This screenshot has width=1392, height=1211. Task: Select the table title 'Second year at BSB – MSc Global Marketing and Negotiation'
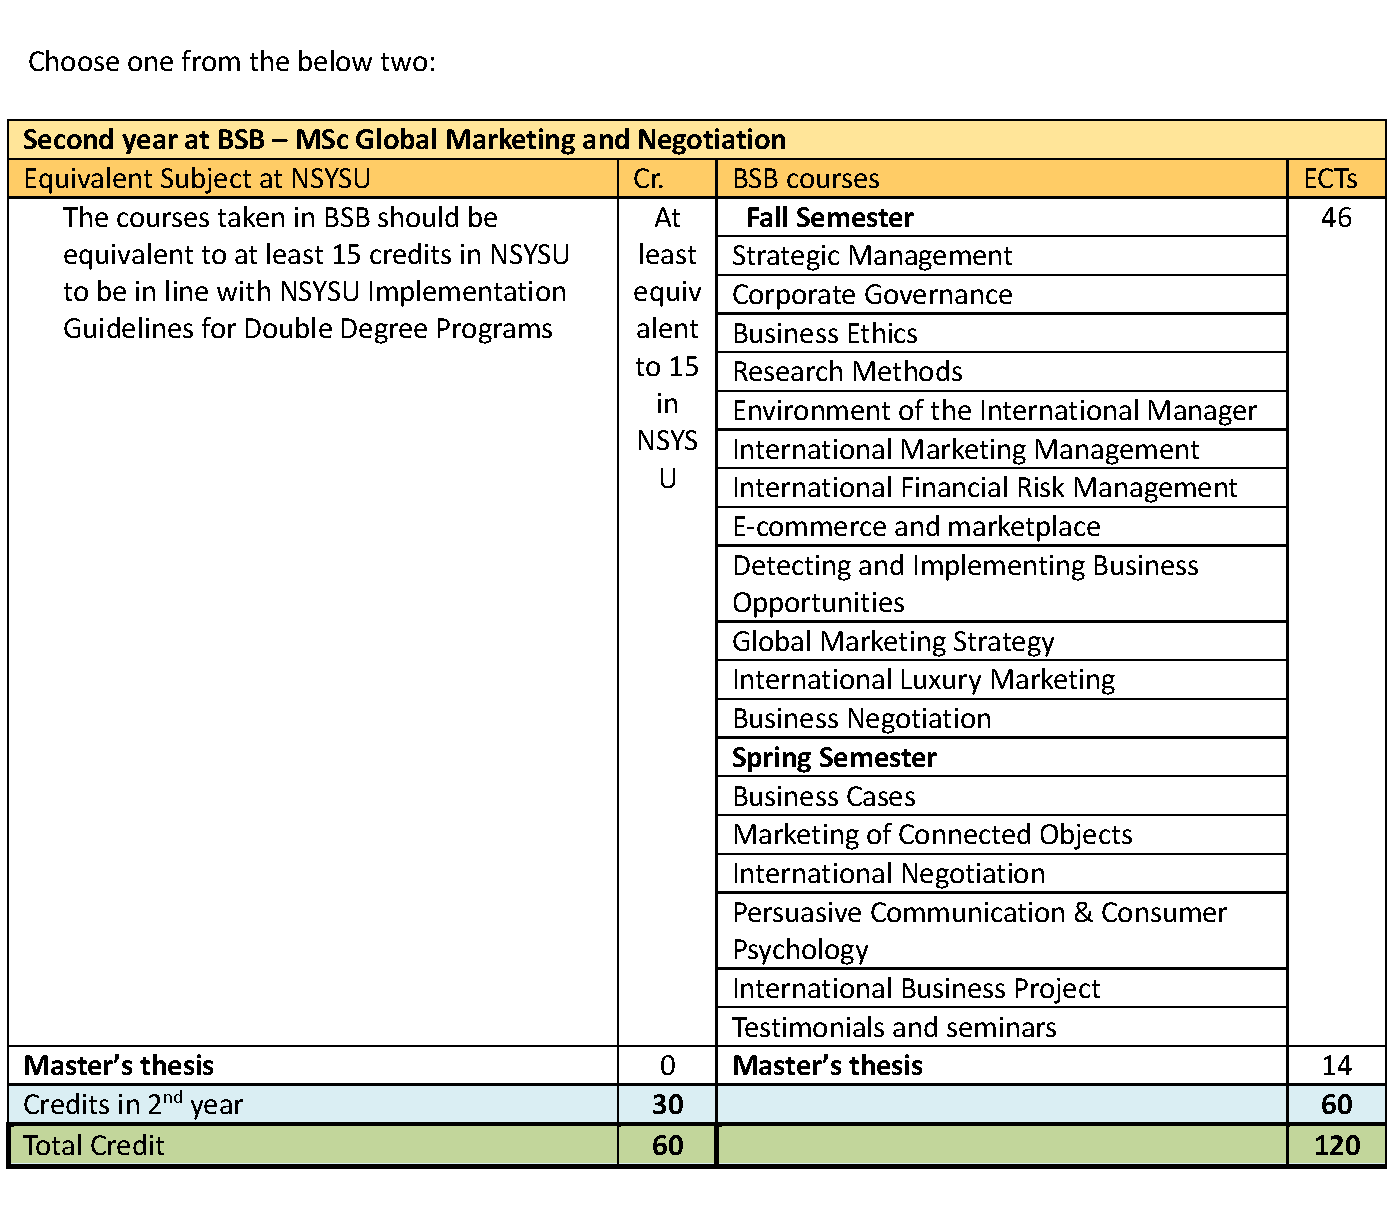click(404, 139)
